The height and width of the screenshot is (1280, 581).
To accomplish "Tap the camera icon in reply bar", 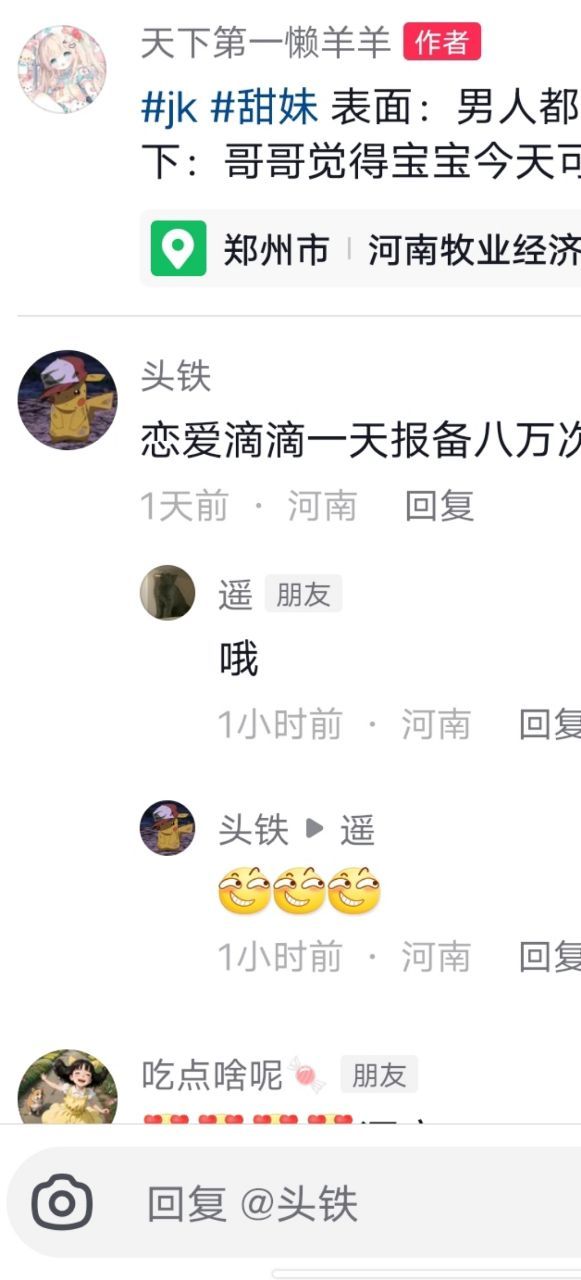I will coord(62,1202).
